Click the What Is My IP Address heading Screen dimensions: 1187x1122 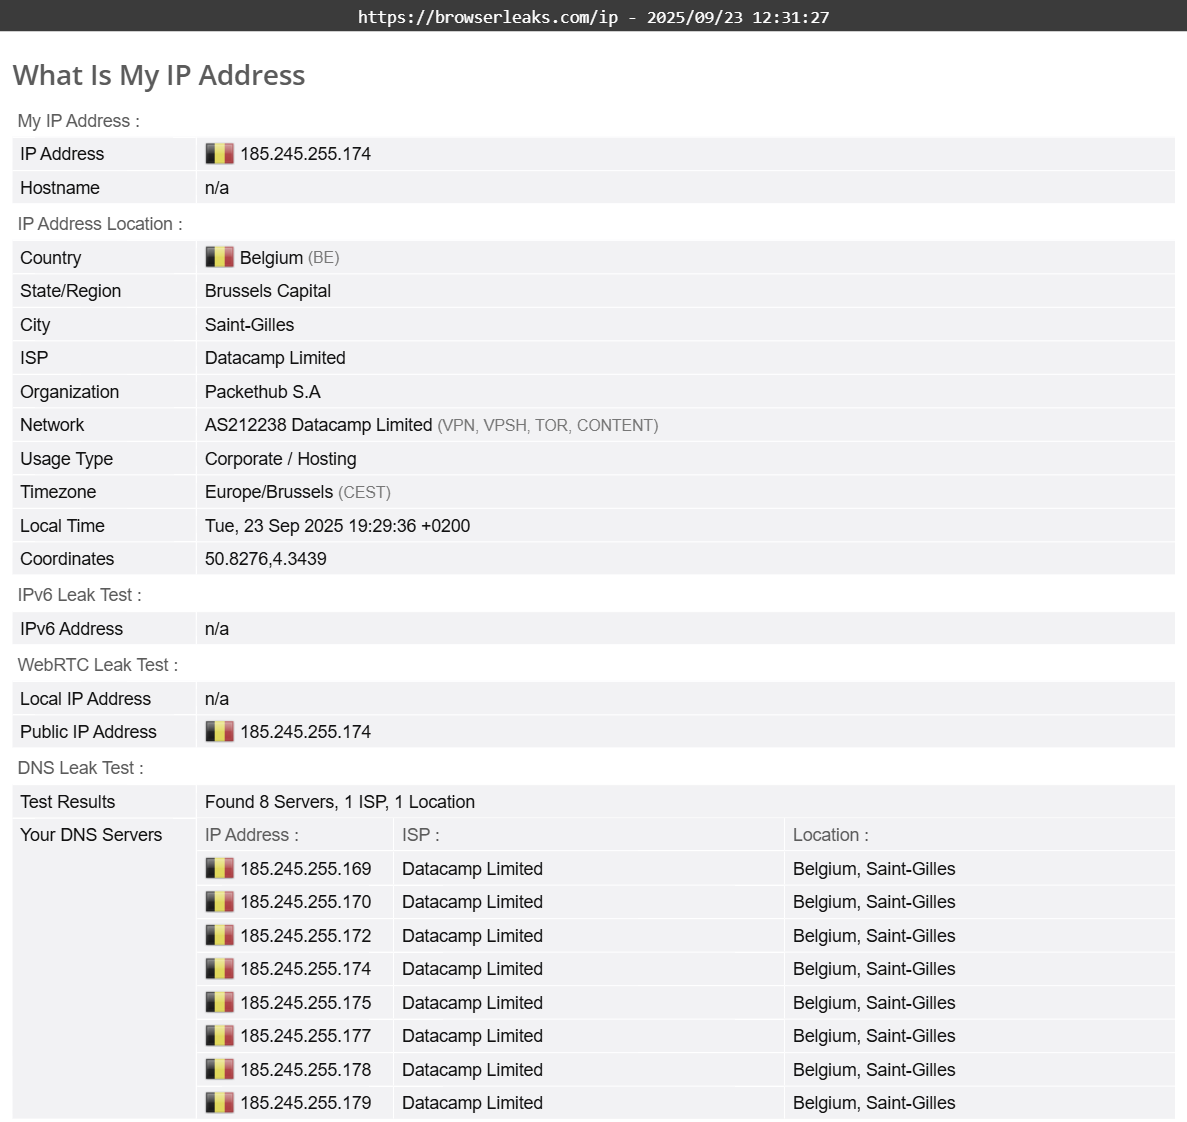[159, 76]
